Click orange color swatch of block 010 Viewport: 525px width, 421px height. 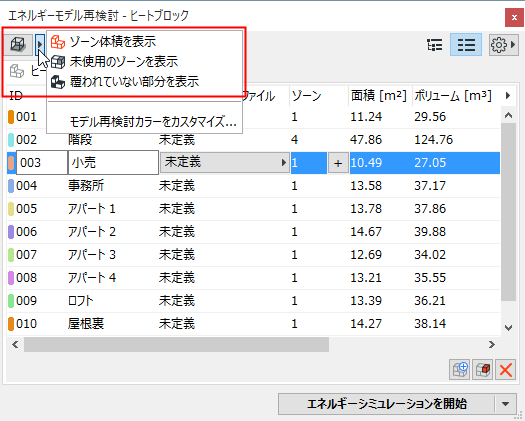11,324
